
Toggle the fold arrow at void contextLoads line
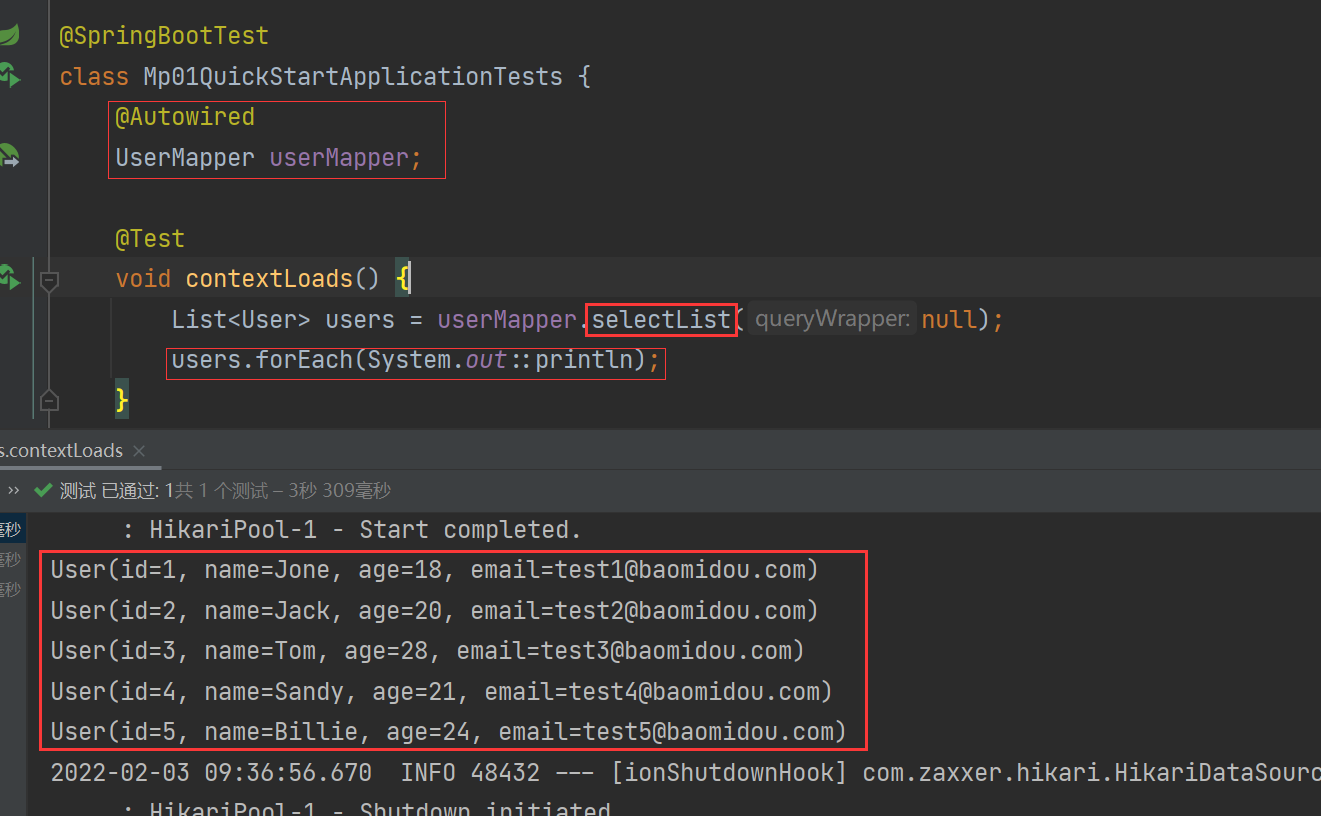[49, 281]
